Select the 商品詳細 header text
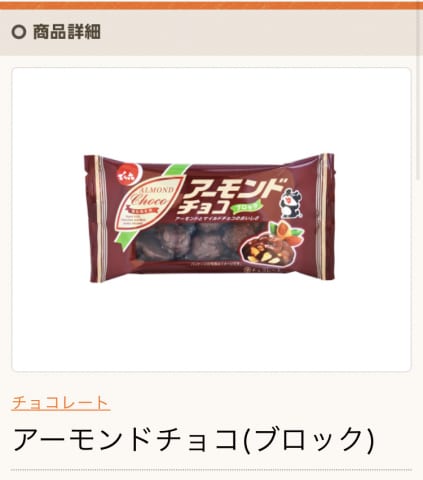The image size is (423, 480). [x=67, y=32]
